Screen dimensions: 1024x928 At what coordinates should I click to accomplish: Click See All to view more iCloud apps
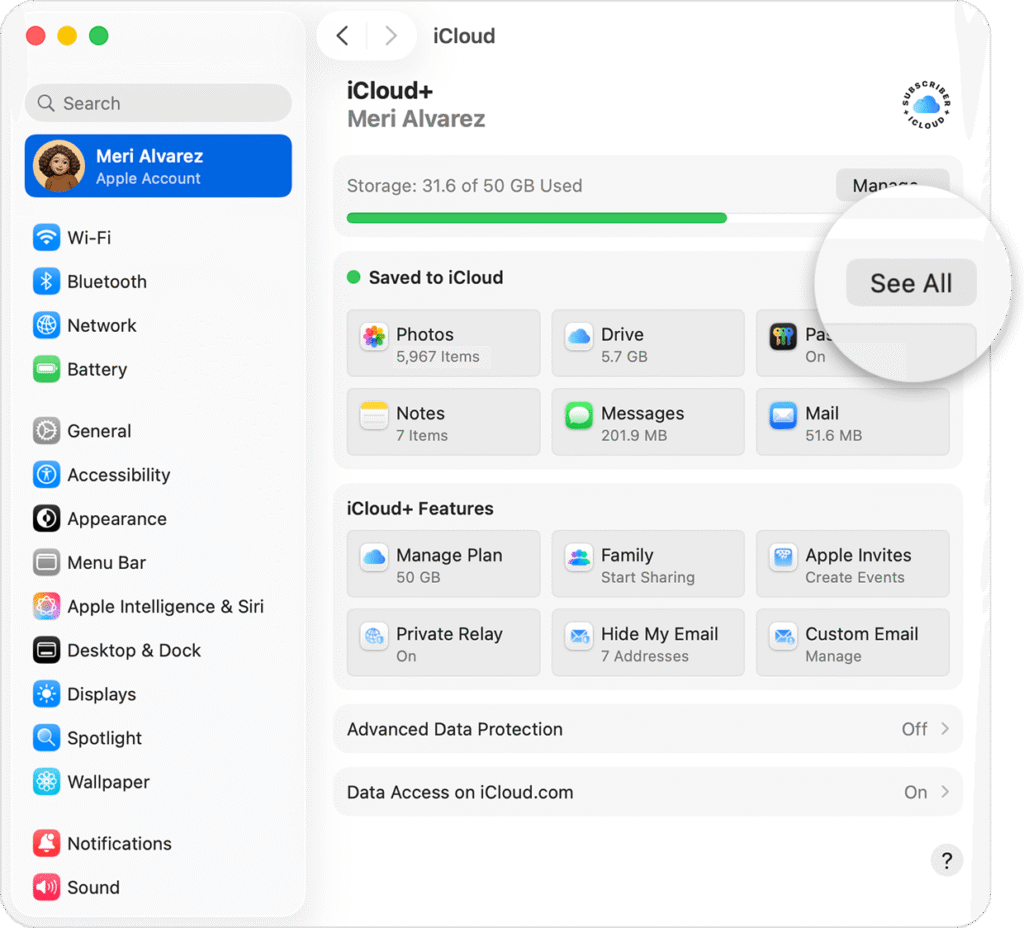tap(910, 282)
